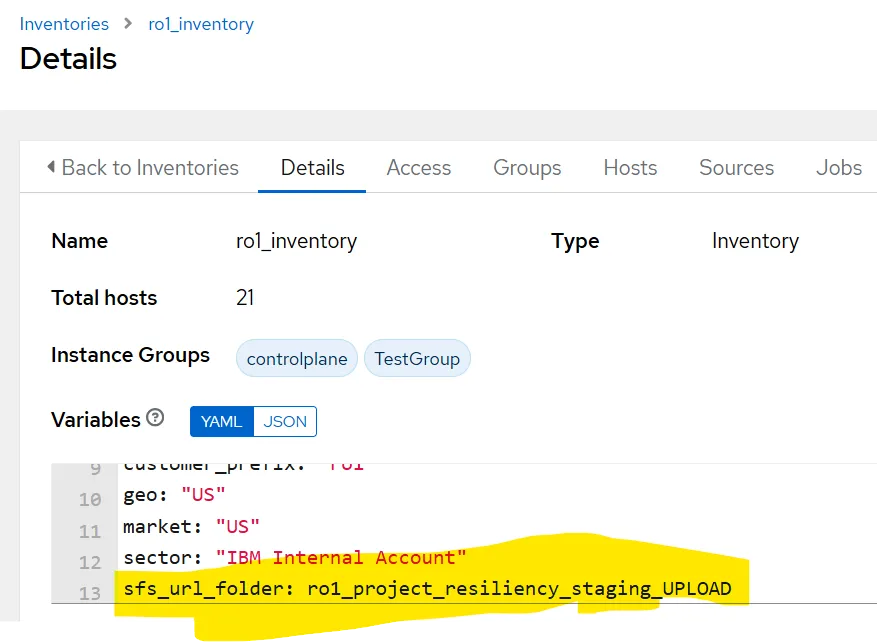The height and width of the screenshot is (642, 877).
Task: Switch variables view to YAML
Action: pos(222,421)
